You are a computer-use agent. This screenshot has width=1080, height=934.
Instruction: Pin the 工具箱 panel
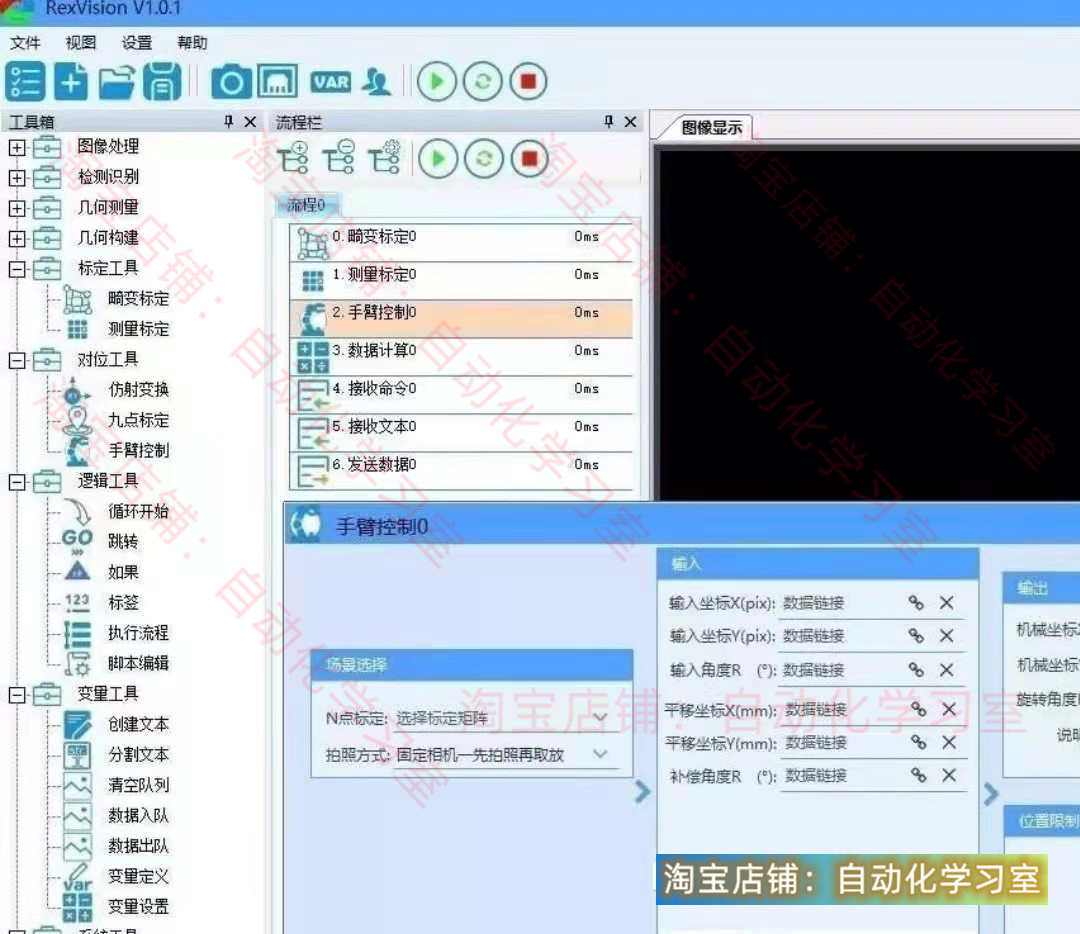[229, 121]
